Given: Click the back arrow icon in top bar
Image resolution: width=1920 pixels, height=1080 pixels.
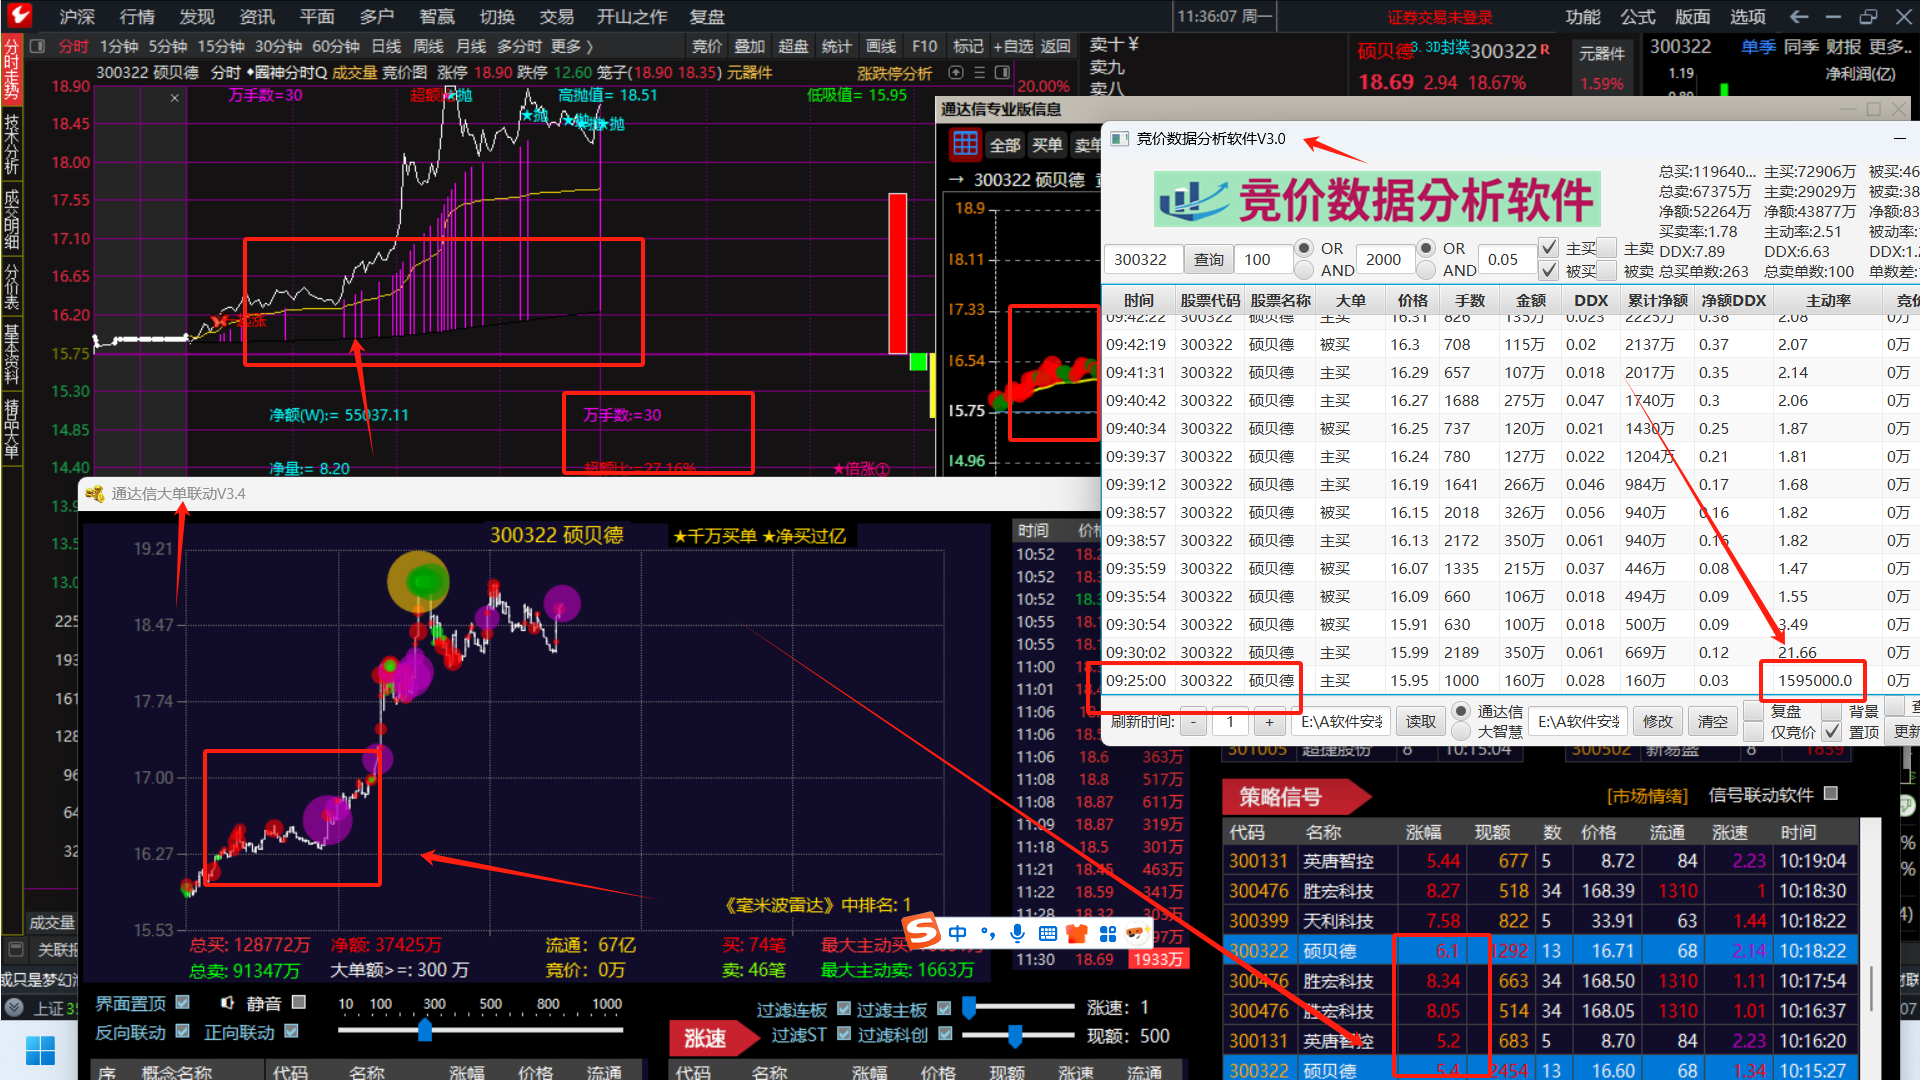Looking at the screenshot, I should click(1799, 17).
